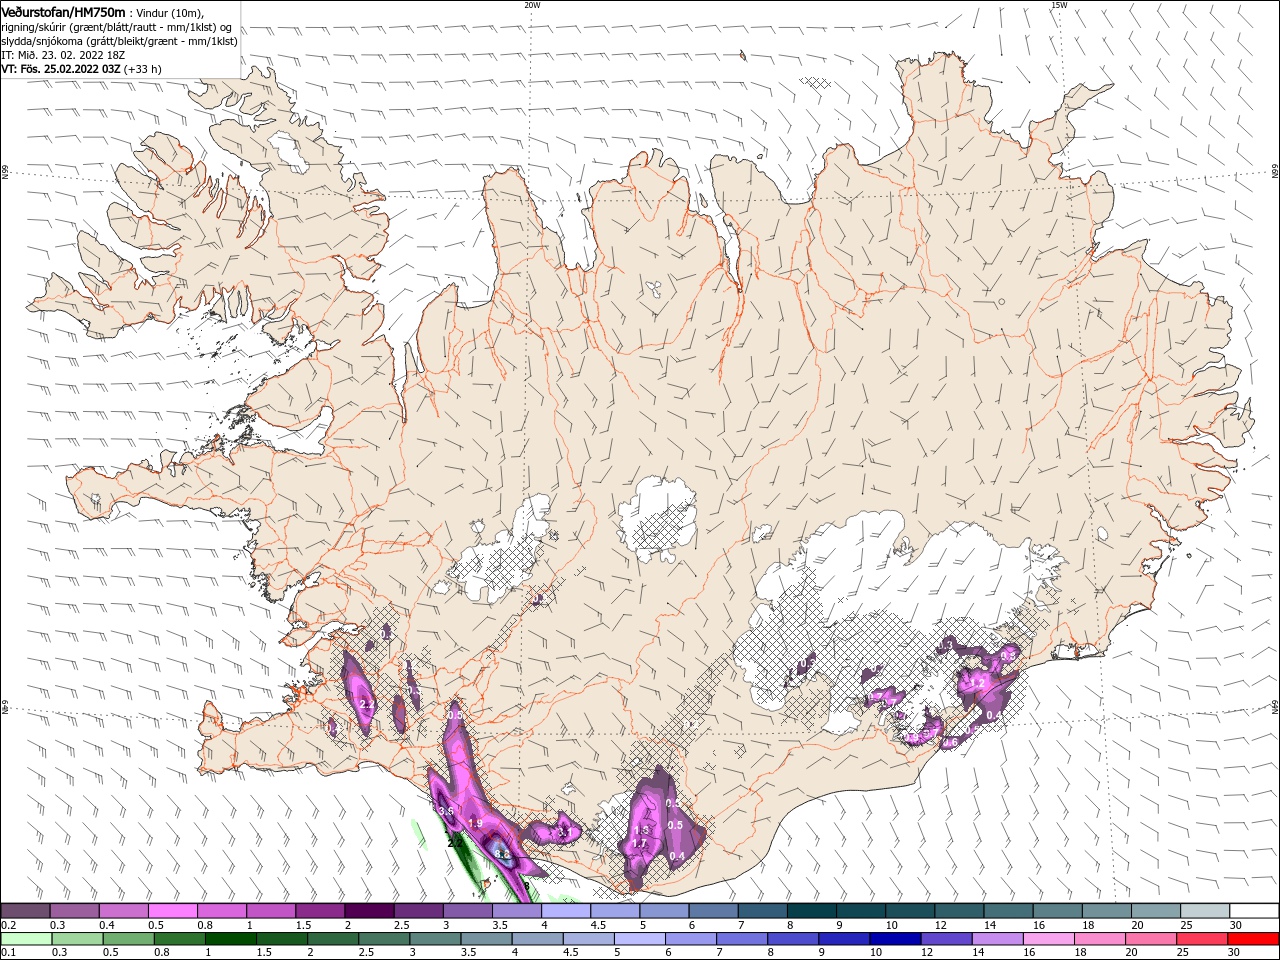
Task: Click the '0.2' label under the upper legend row
Action: click(x=7, y=925)
